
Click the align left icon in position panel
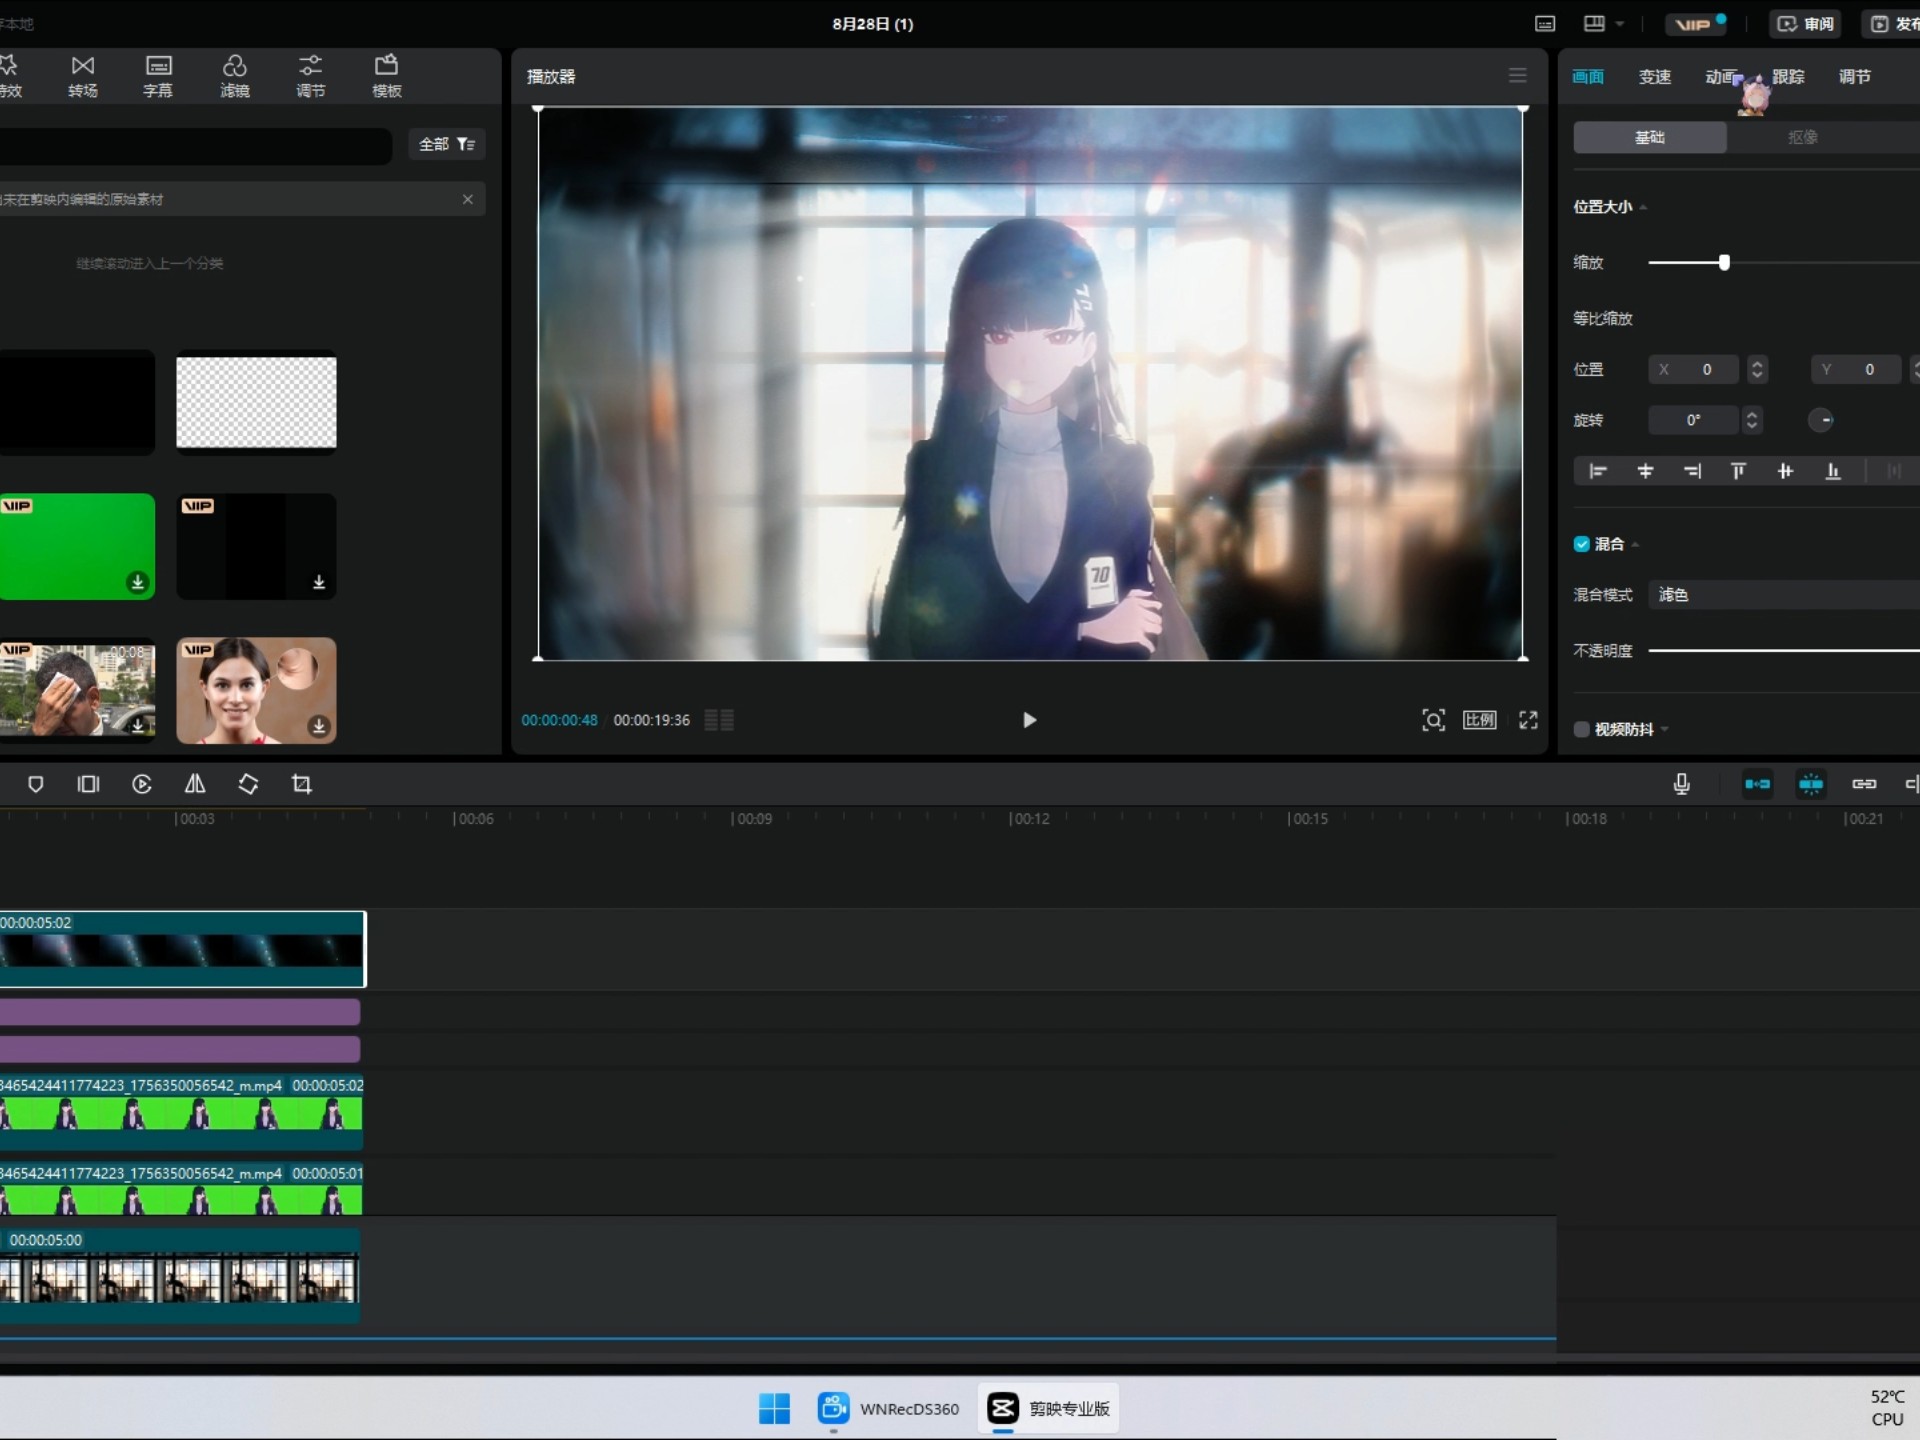pos(1598,471)
